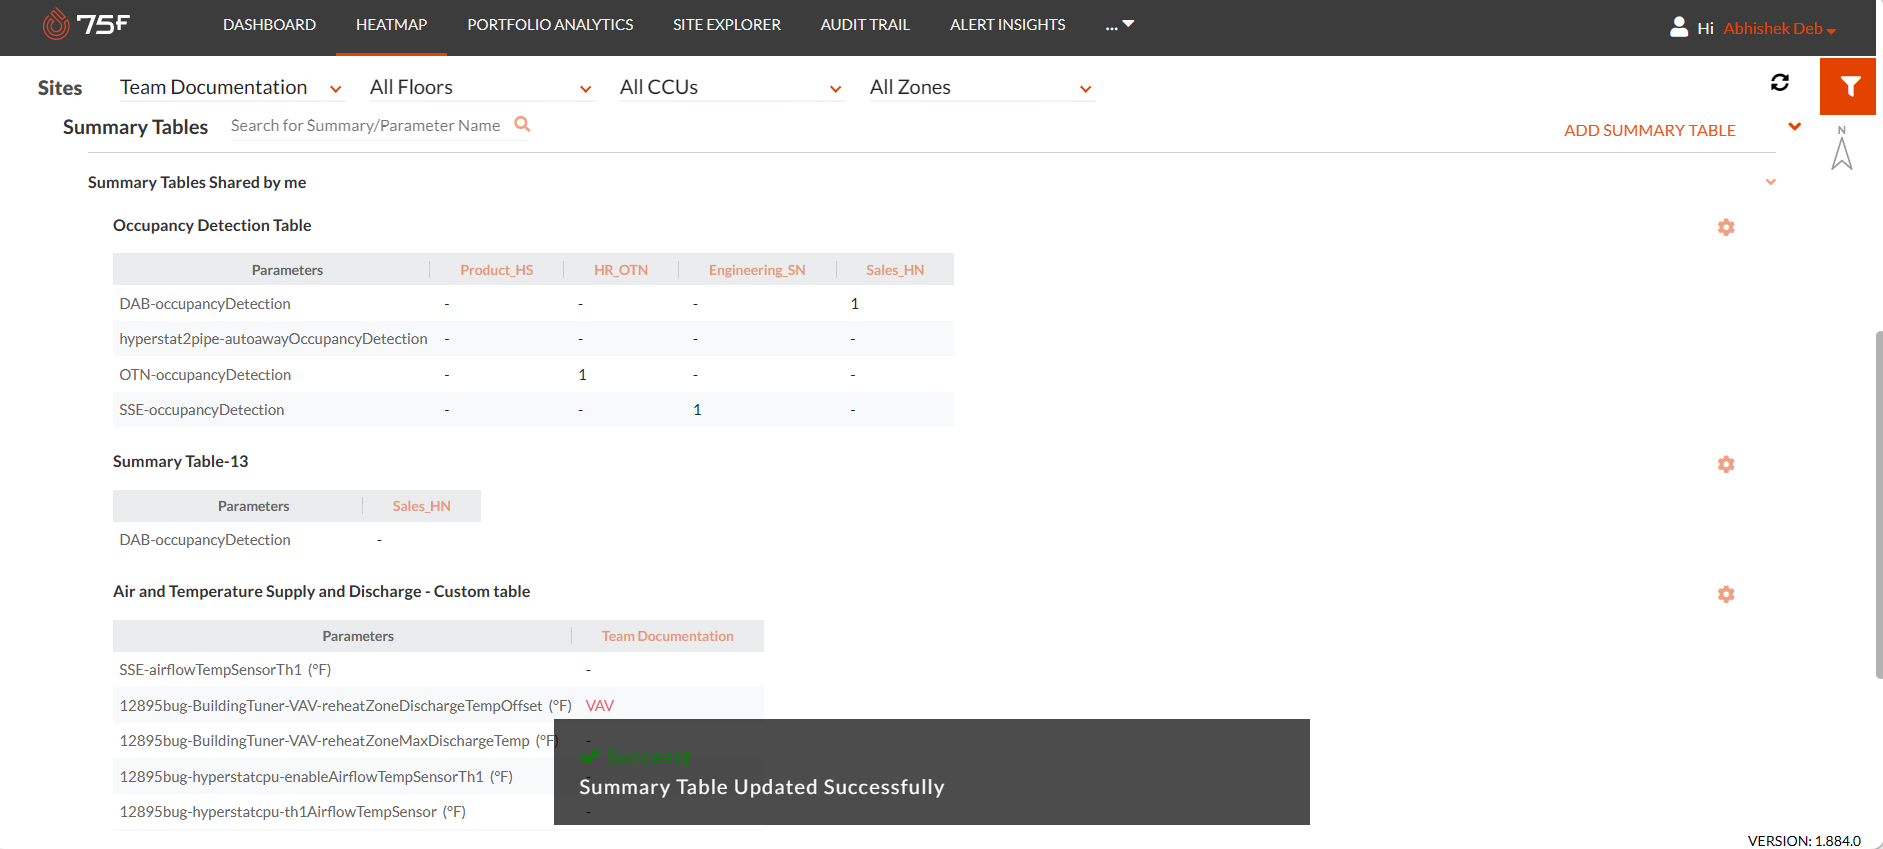Click hyperstat2pipe-autoawayOccupancyDetection row
The image size is (1883, 849).
click(x=533, y=339)
